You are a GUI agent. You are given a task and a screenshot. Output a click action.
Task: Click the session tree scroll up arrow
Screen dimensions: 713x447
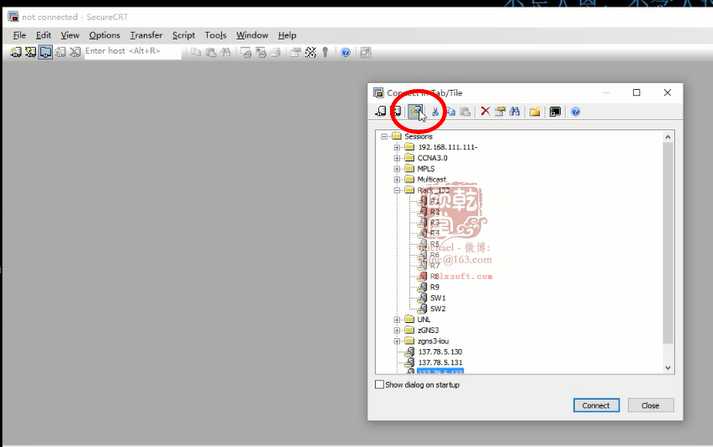click(668, 136)
